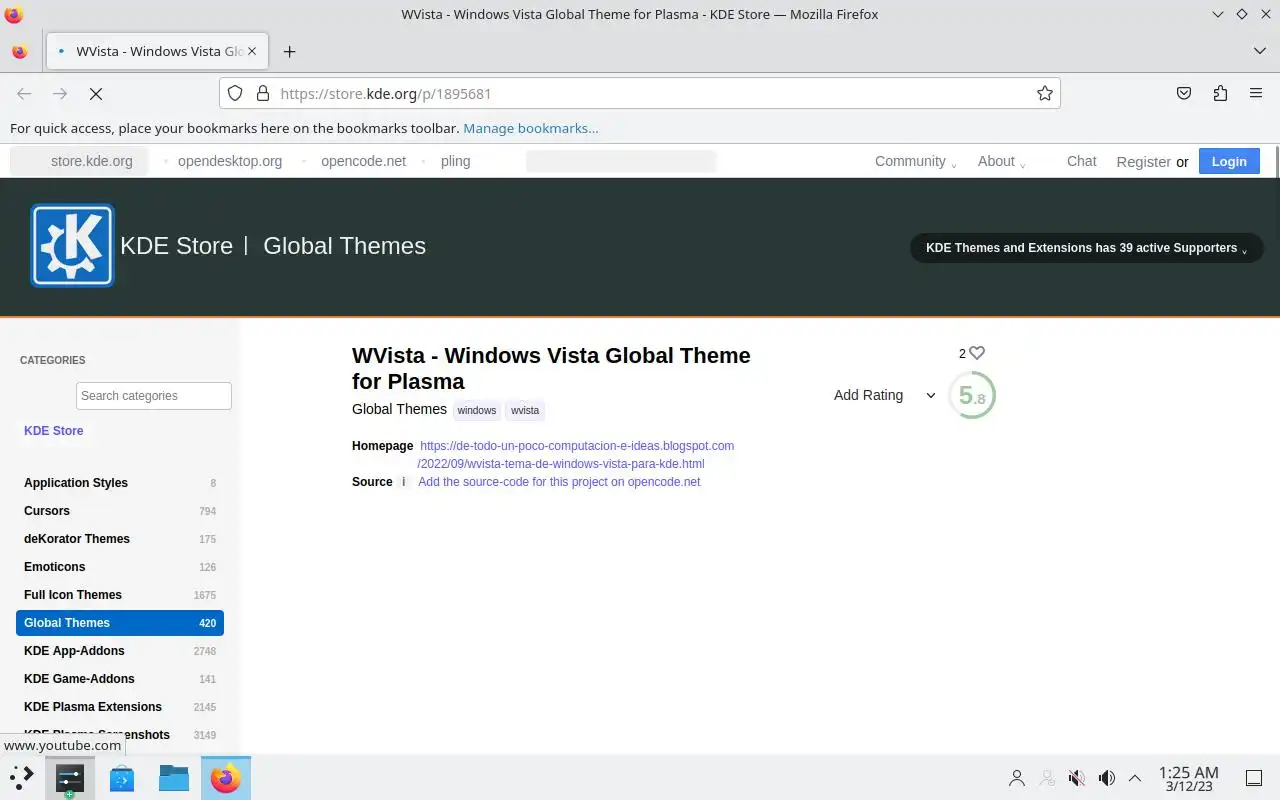
Task: Stop loading page with X button
Action: tap(96, 93)
